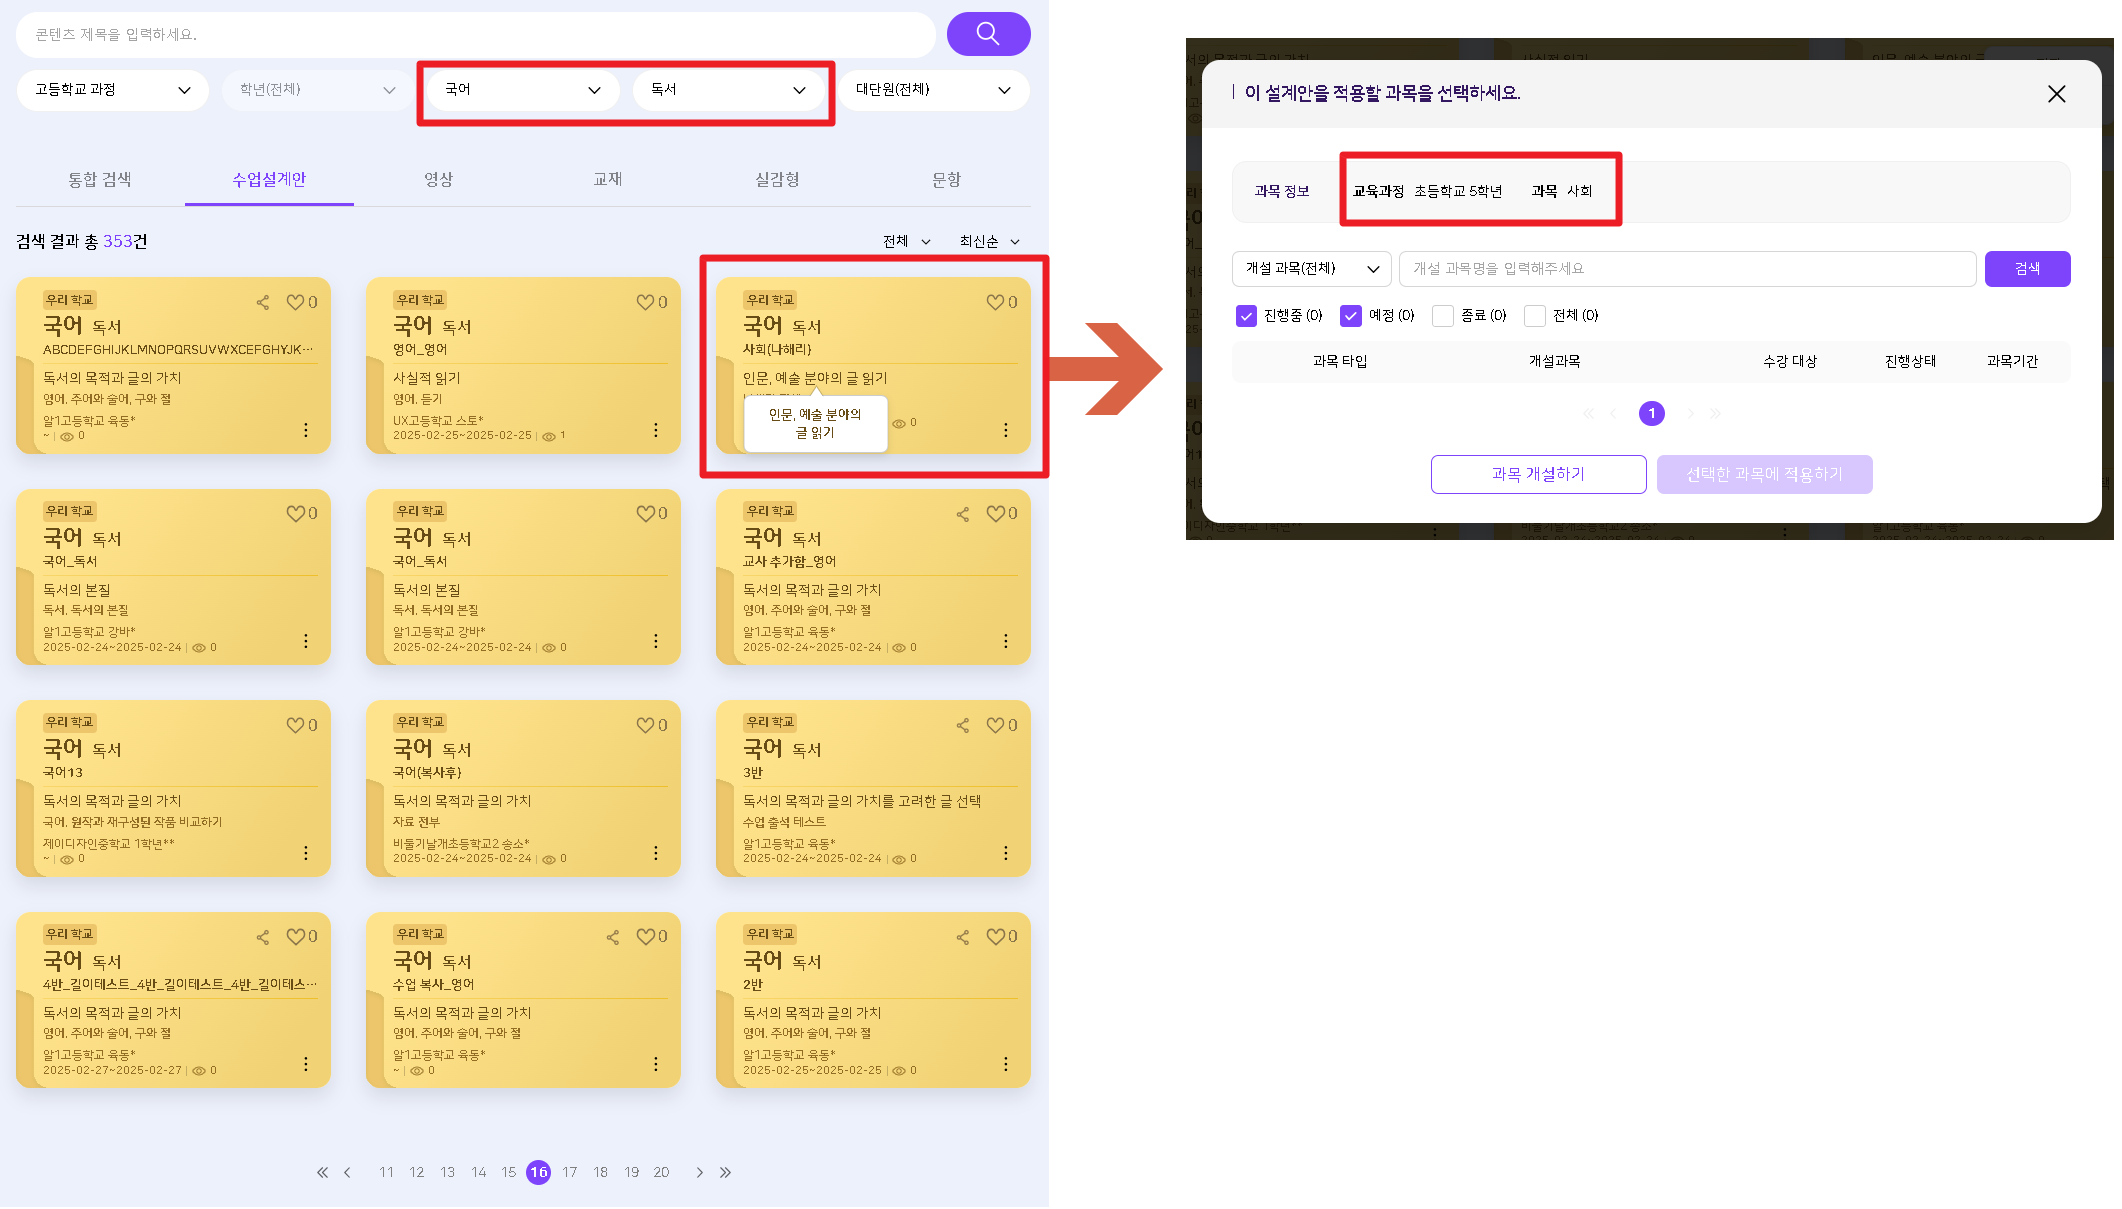The width and height of the screenshot is (2122, 1209).
Task: Open three-dot menu on 2반 card
Action: (x=1005, y=1064)
